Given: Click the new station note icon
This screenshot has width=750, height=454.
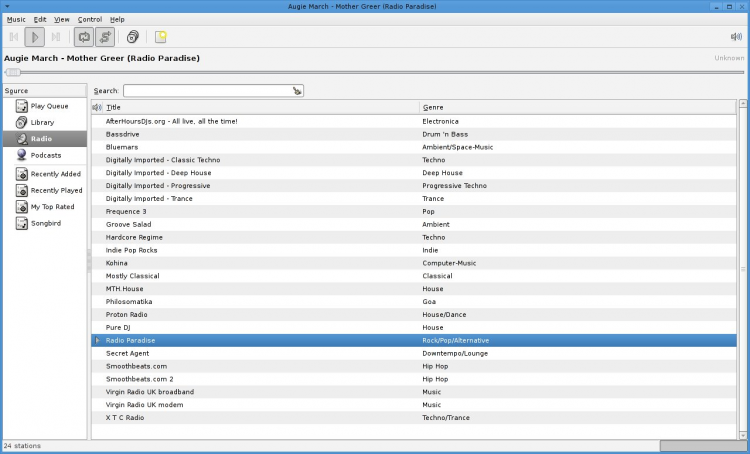Looking at the screenshot, I should [x=161, y=37].
